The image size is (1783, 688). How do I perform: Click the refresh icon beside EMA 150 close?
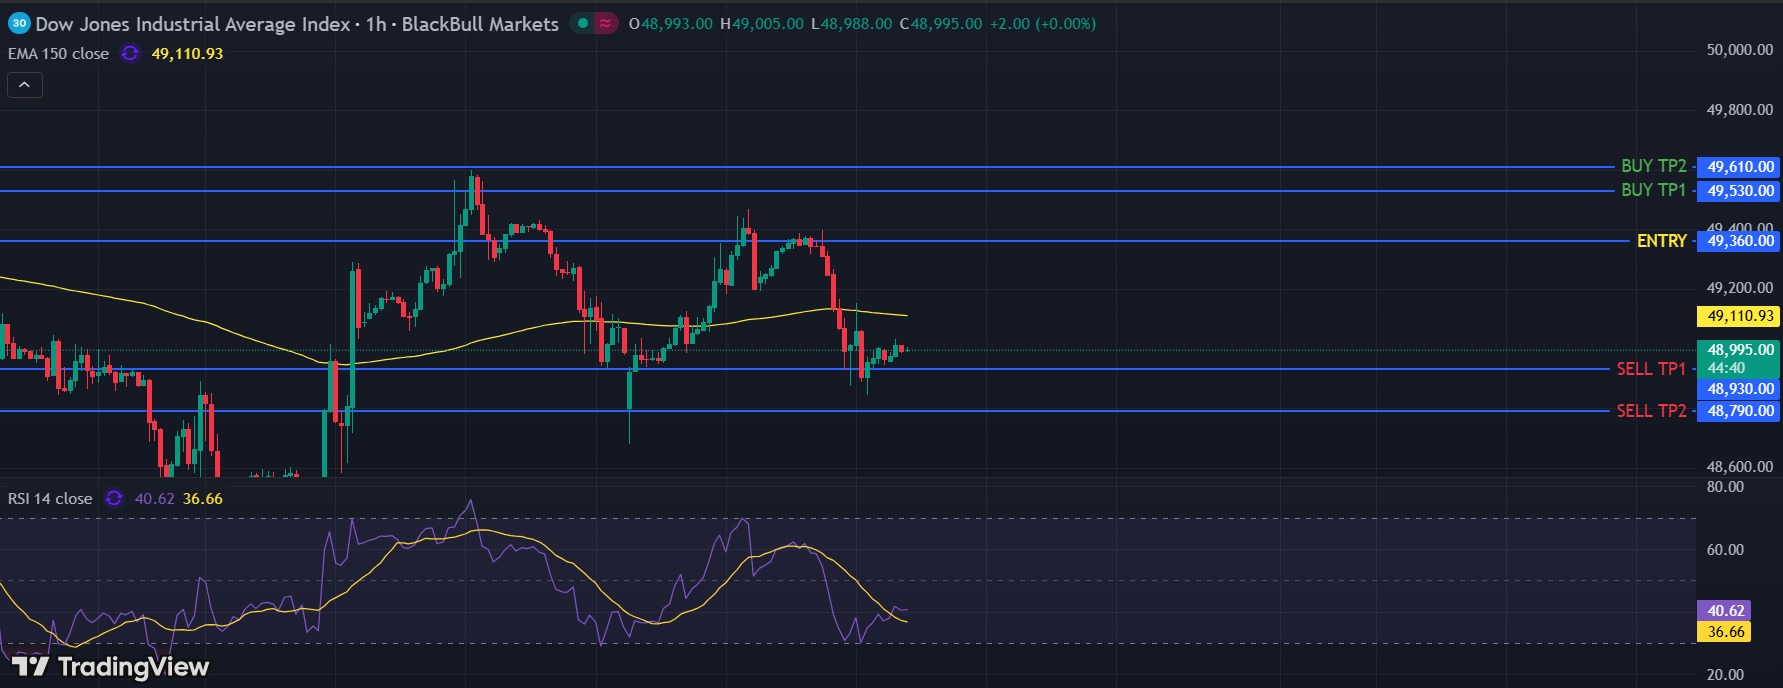point(130,54)
